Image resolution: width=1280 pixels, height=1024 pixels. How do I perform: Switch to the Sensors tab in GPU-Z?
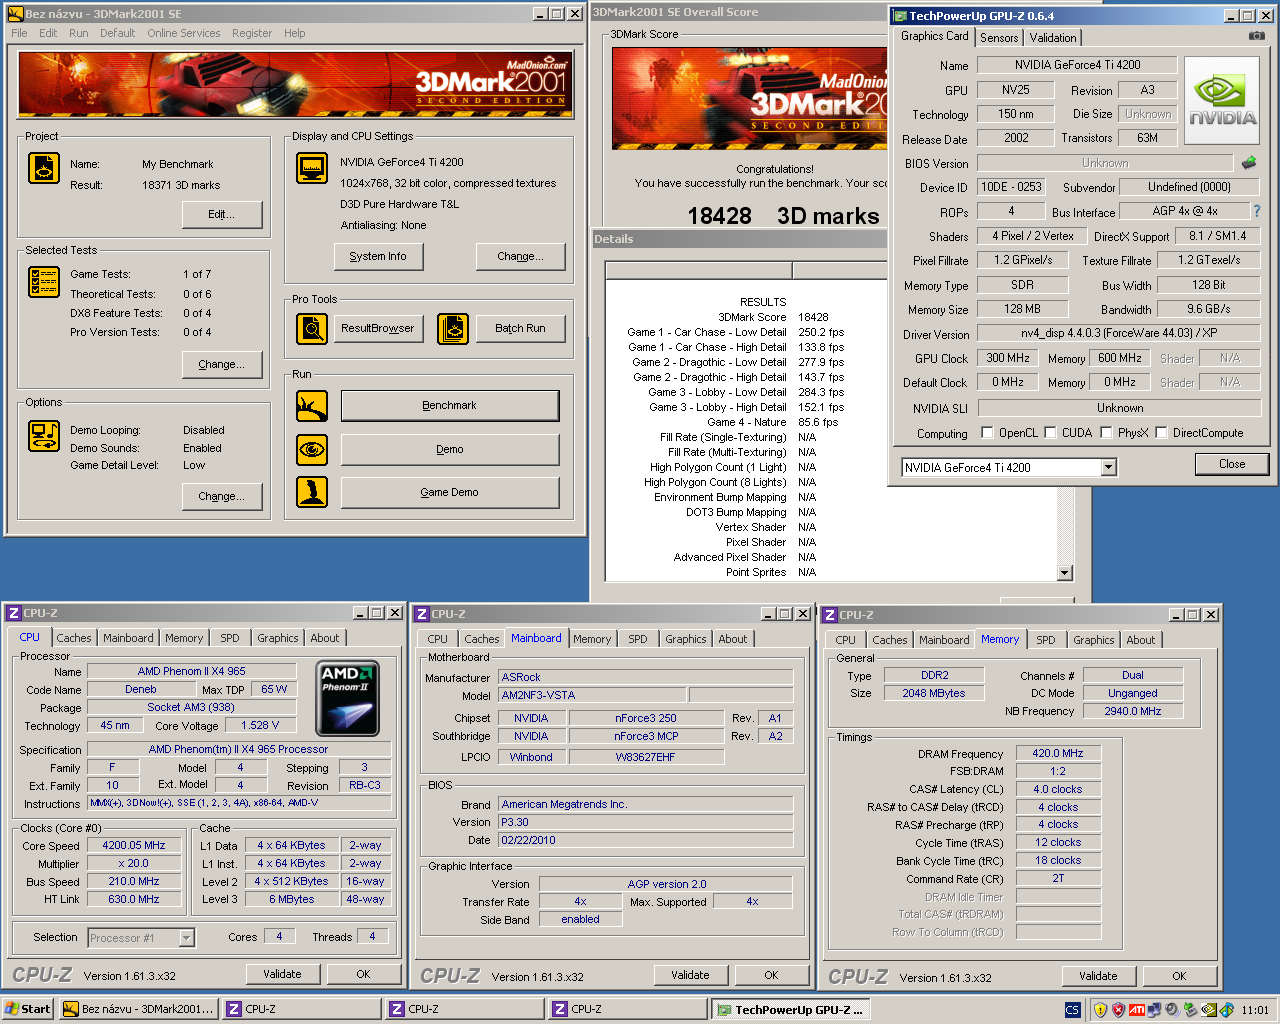pyautogui.click(x=998, y=38)
